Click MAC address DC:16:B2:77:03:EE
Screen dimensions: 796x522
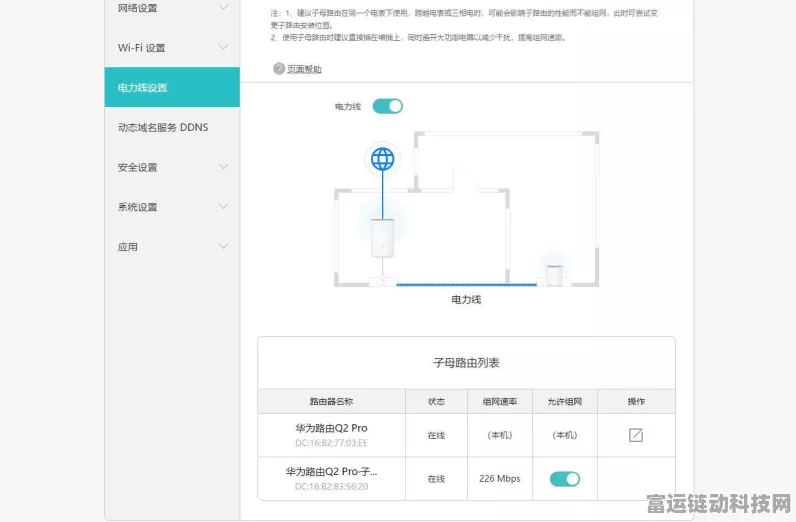[x=331, y=443]
